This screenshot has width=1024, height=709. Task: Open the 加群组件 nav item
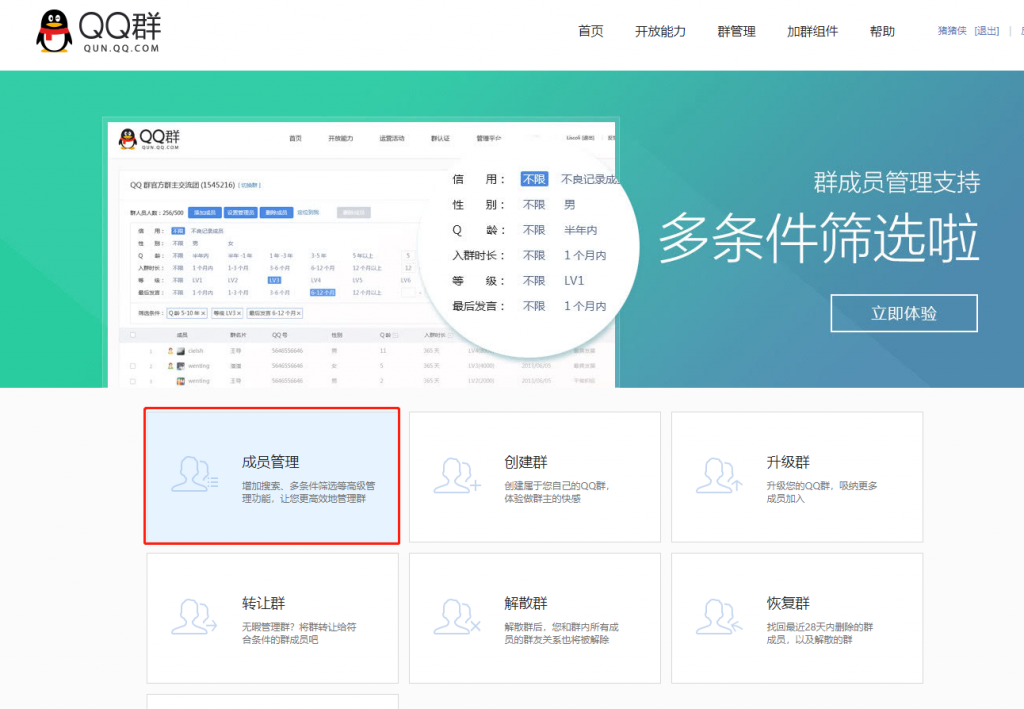(812, 31)
